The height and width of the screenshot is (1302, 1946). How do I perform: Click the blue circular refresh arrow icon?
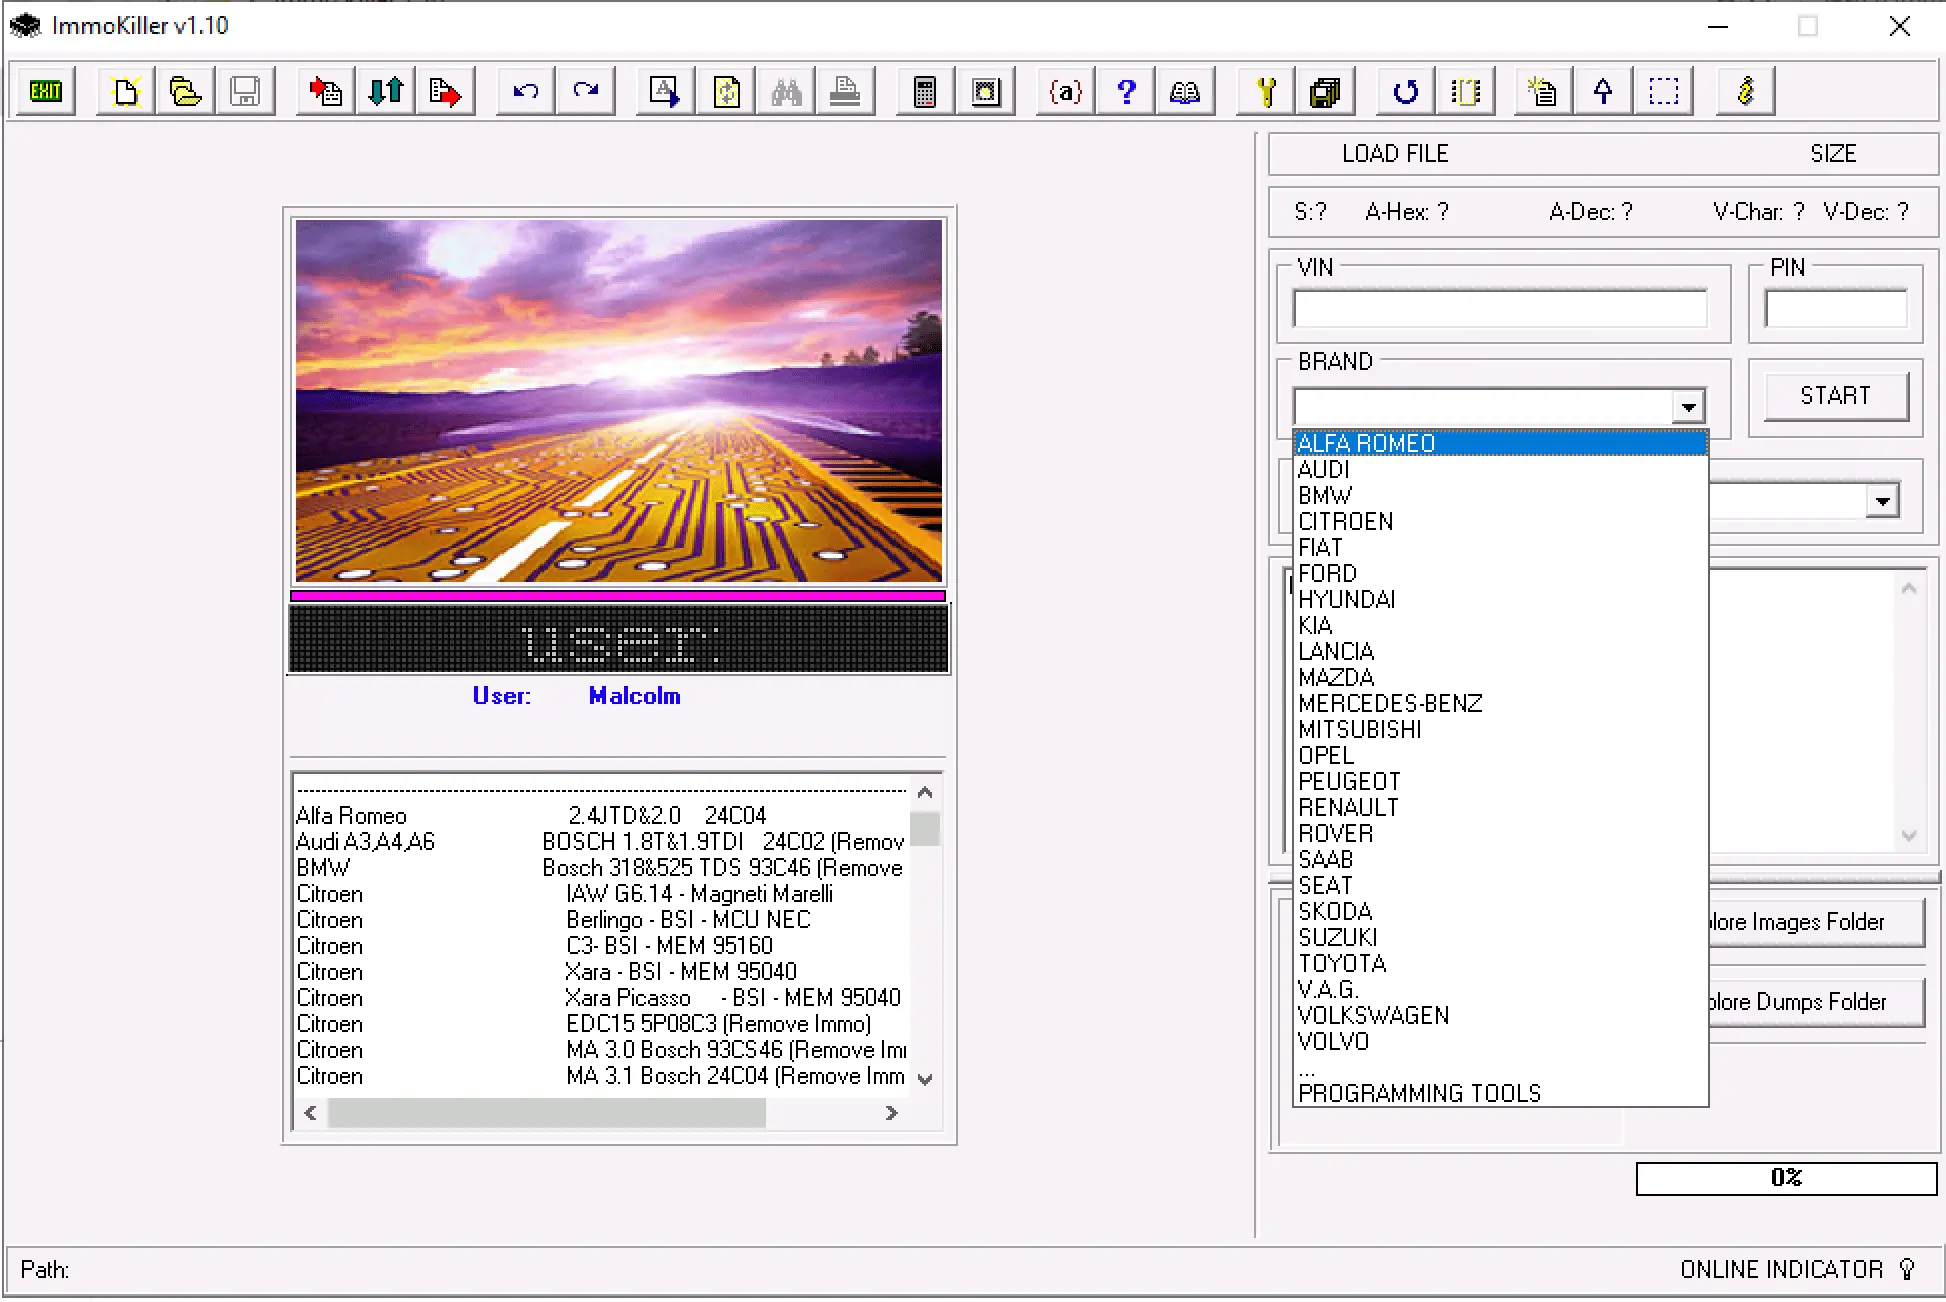click(x=1405, y=92)
